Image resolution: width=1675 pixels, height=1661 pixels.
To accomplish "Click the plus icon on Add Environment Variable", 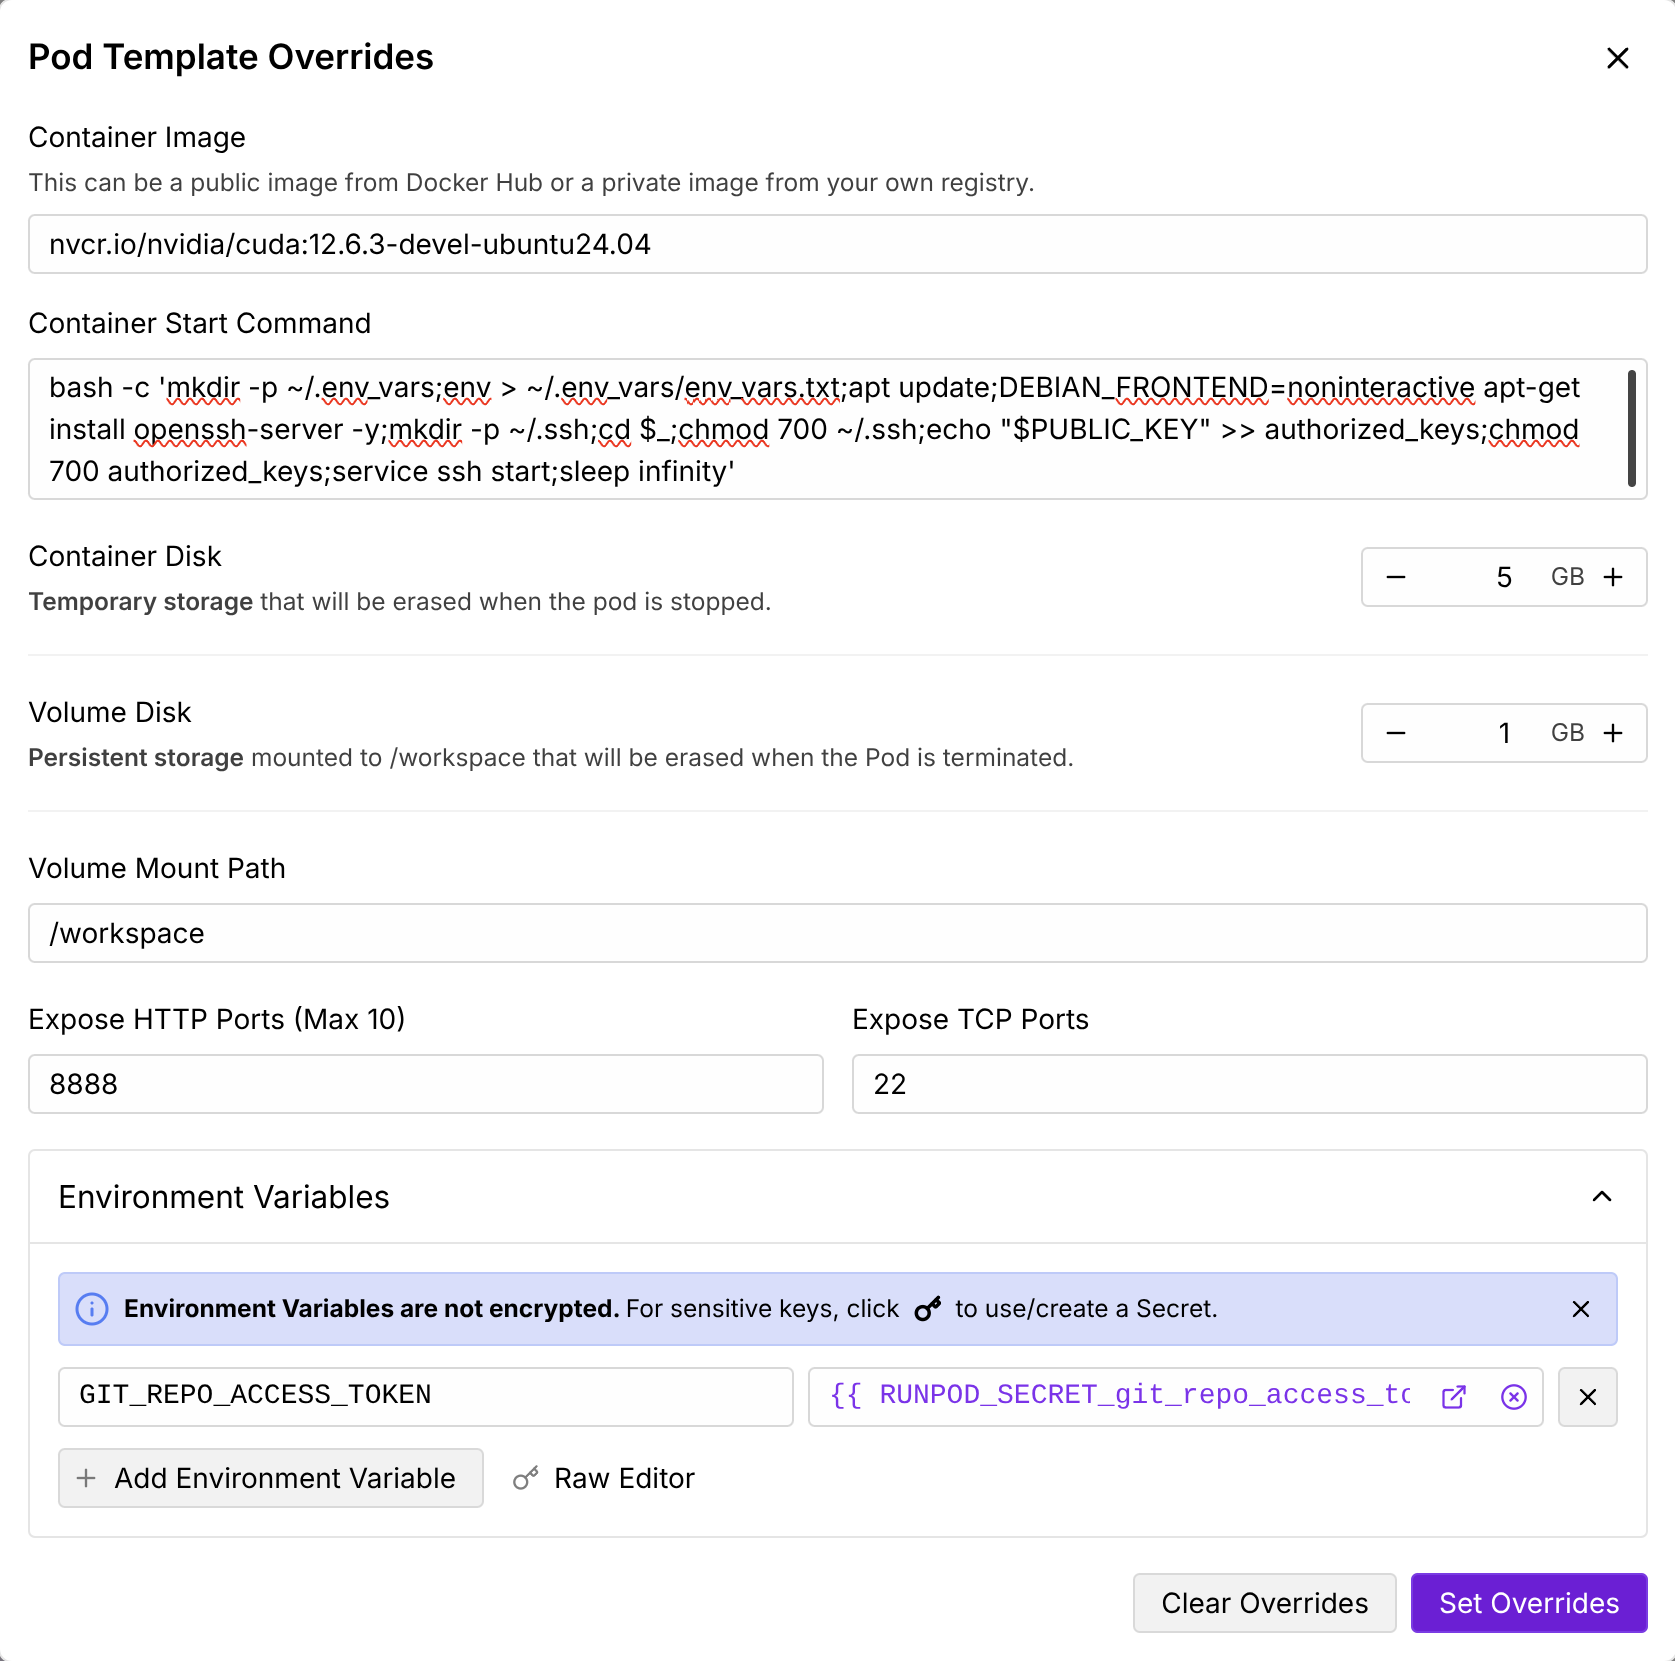I will [85, 1478].
